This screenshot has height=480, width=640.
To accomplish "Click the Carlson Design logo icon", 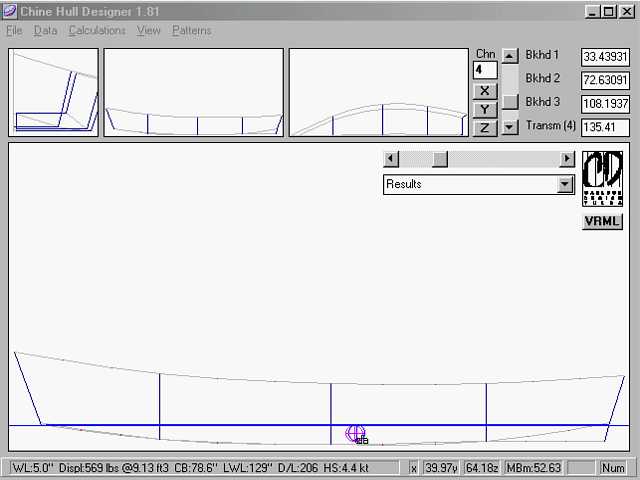I will [x=602, y=180].
